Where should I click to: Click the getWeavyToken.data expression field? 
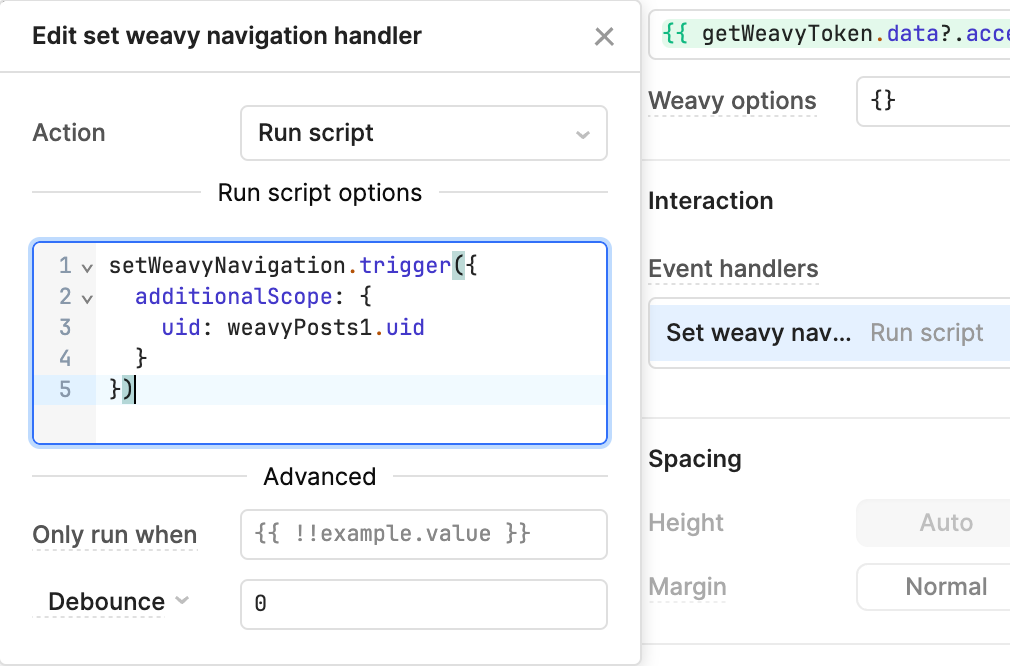pyautogui.click(x=835, y=35)
